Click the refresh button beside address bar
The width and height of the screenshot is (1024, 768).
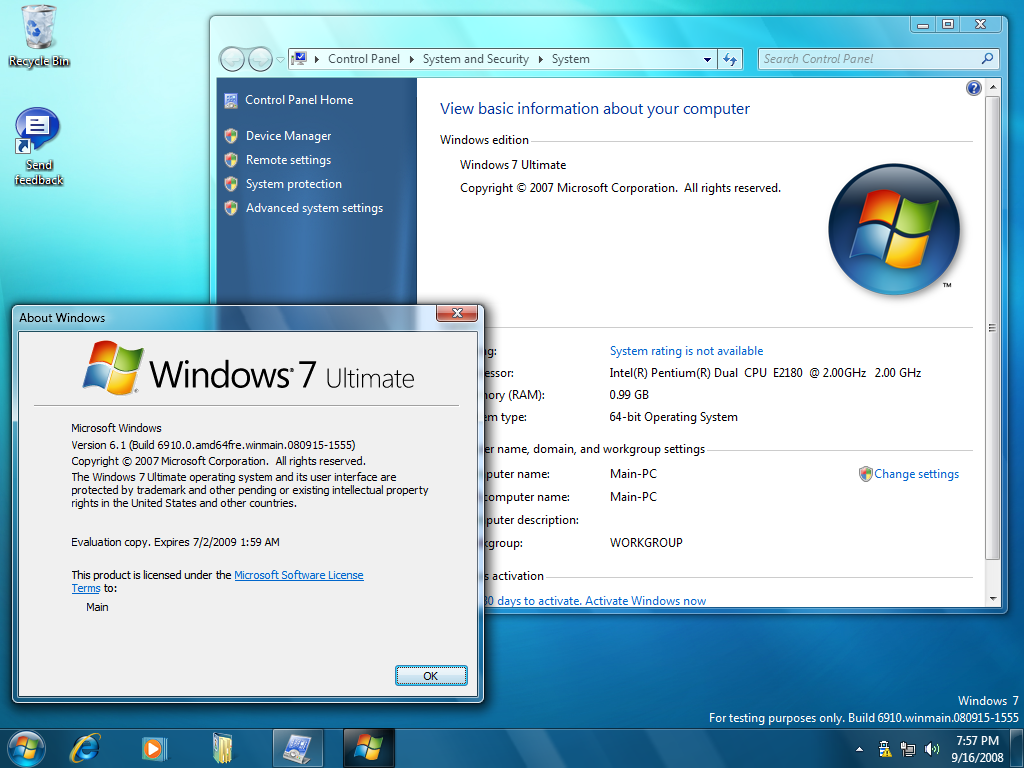[x=730, y=59]
